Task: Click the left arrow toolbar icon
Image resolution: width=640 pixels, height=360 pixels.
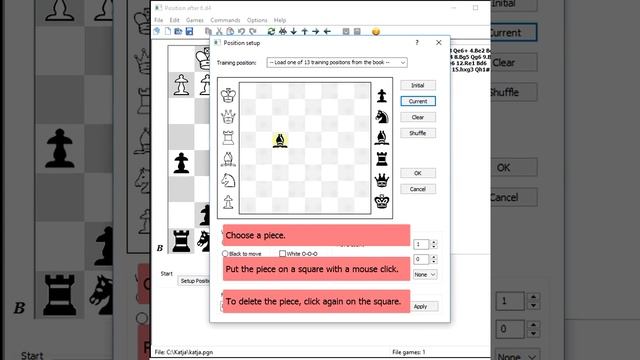Action: 327,31
